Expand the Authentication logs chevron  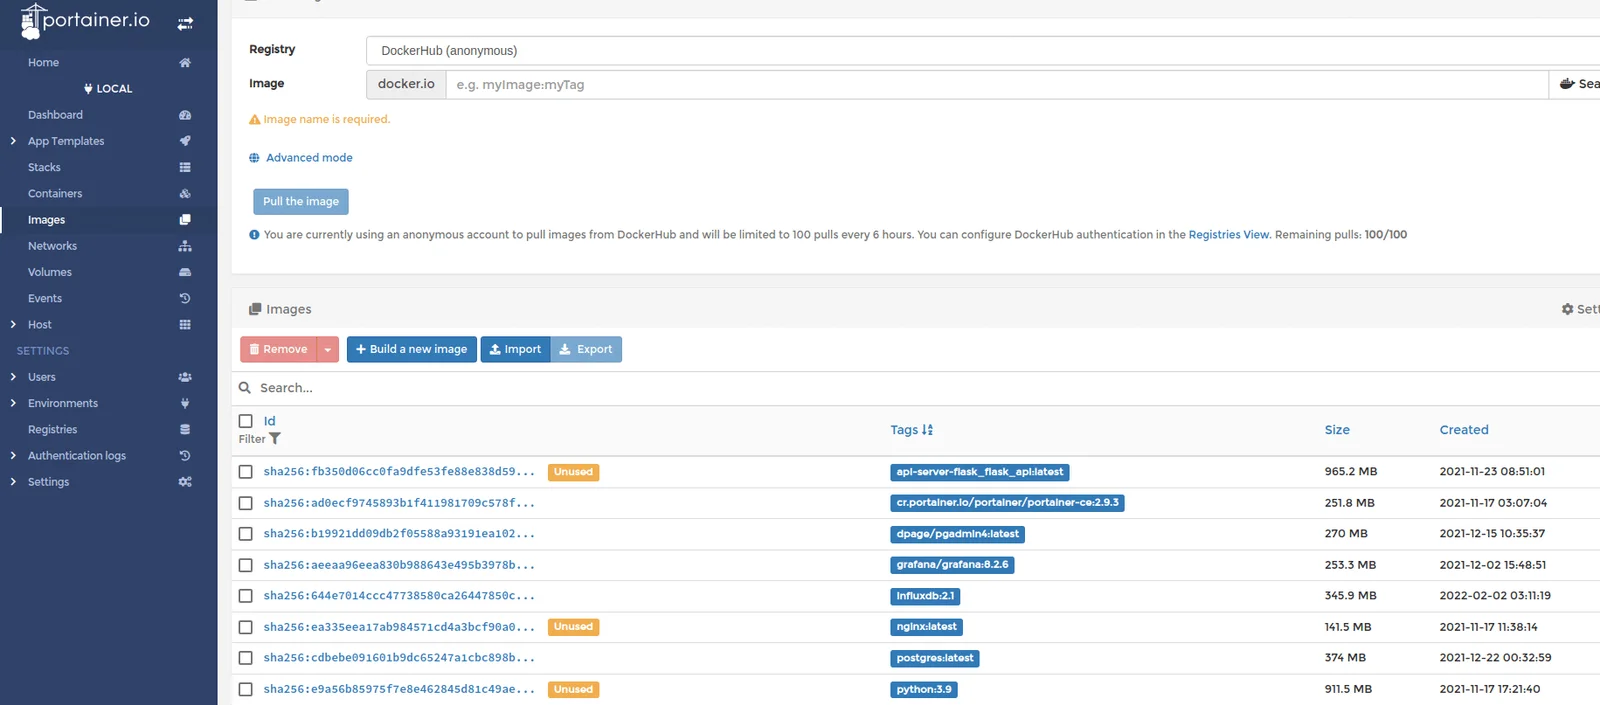point(13,455)
